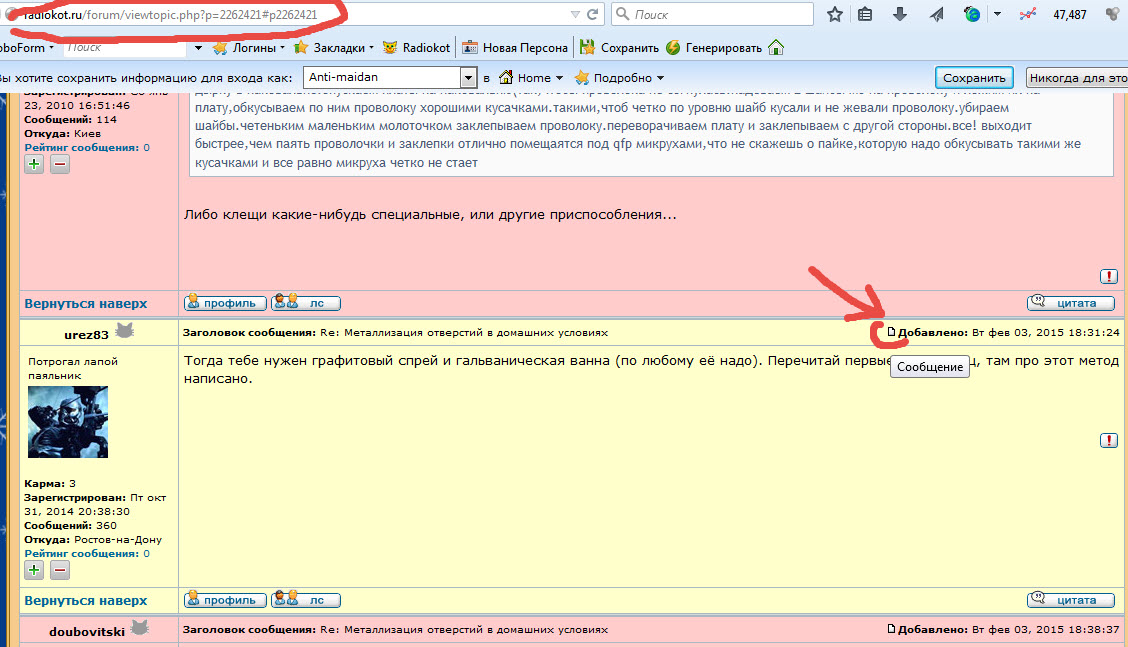
Task: Bookmark this page with the star icon
Action: 834,14
